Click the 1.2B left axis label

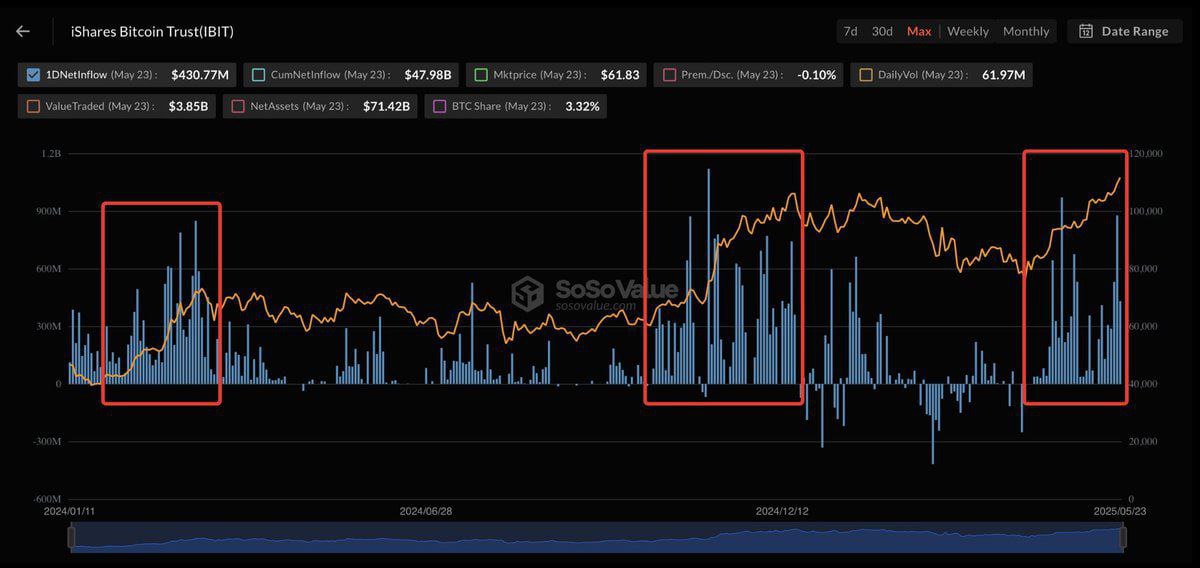point(52,155)
